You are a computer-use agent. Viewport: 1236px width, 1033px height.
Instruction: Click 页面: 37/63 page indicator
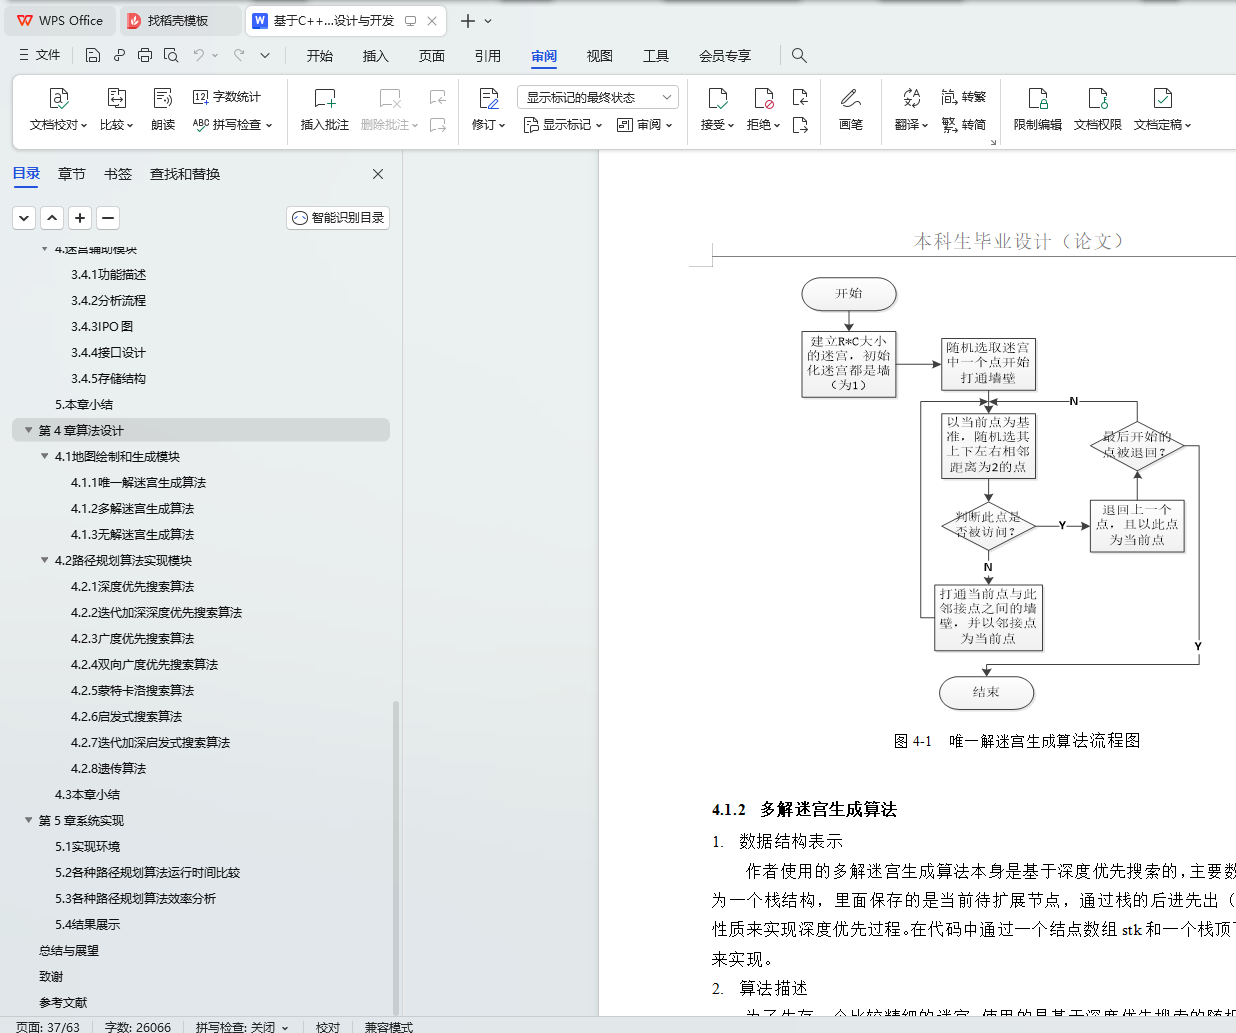pos(48,1027)
